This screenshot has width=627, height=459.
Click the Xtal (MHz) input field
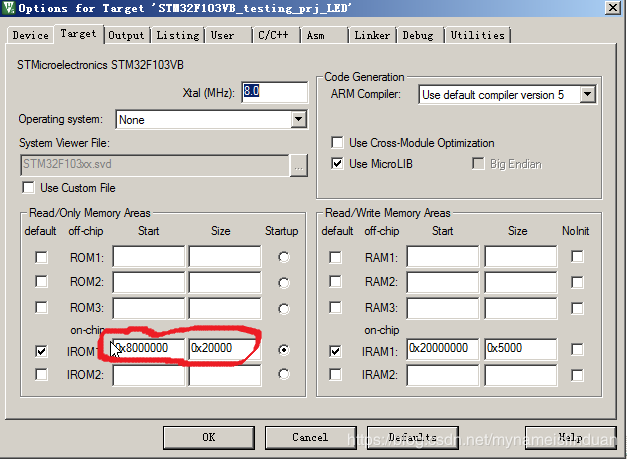click(275, 92)
